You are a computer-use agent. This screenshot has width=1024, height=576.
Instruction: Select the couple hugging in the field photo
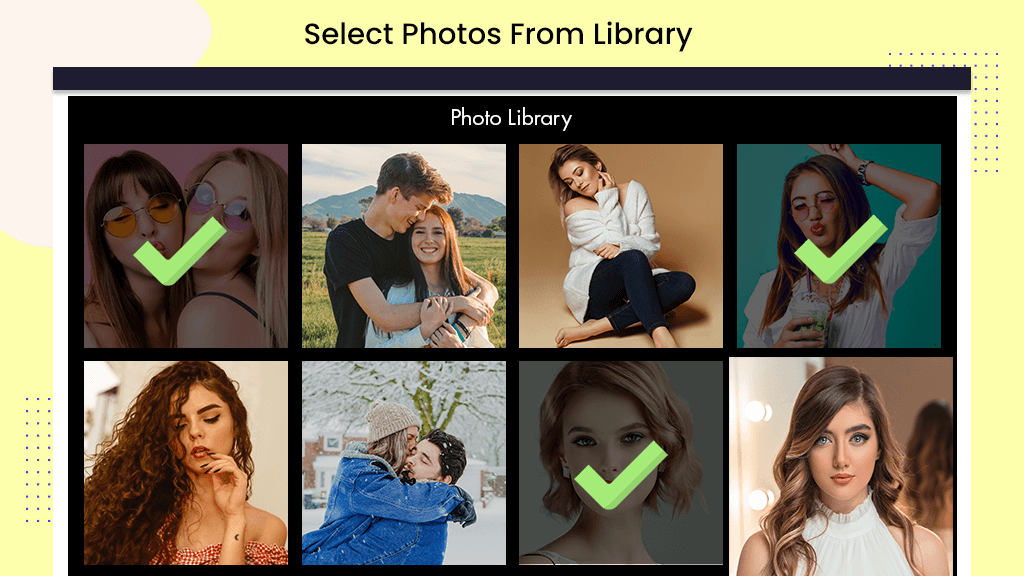[x=404, y=246]
